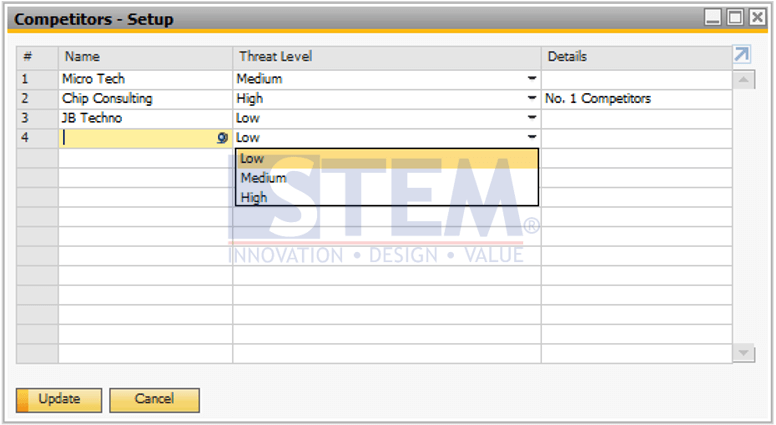Select the JB Techno name cell
Viewport: 776px width, 425px height.
click(146, 118)
